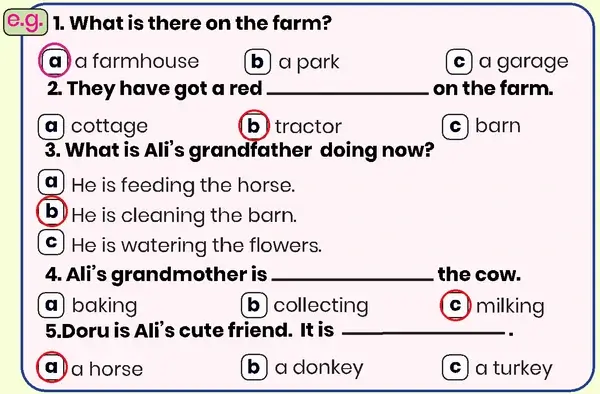Click the blank line in question 4
Viewport: 600px width, 394px height.
pos(352,279)
